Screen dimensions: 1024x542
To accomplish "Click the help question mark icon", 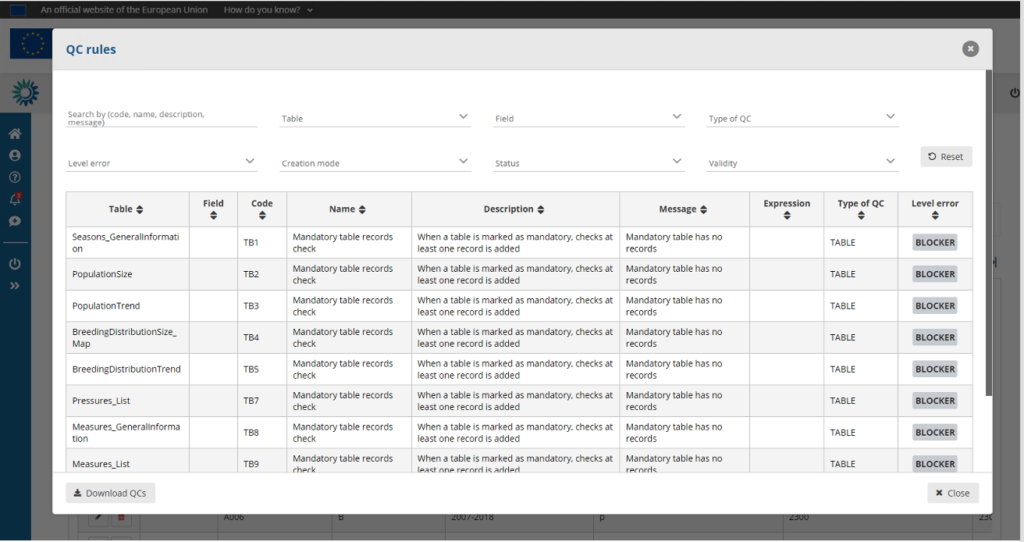I will (15, 177).
